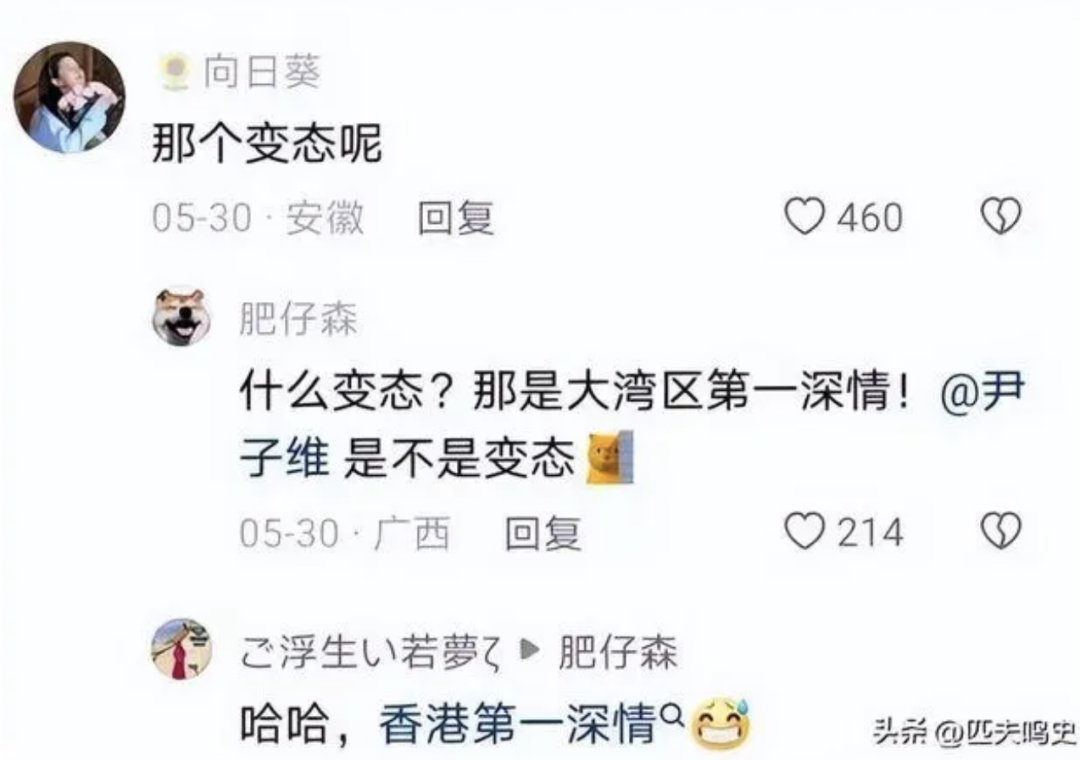This screenshot has height=760, width=1080.
Task: Tap the 460 like count
Action: 869,217
